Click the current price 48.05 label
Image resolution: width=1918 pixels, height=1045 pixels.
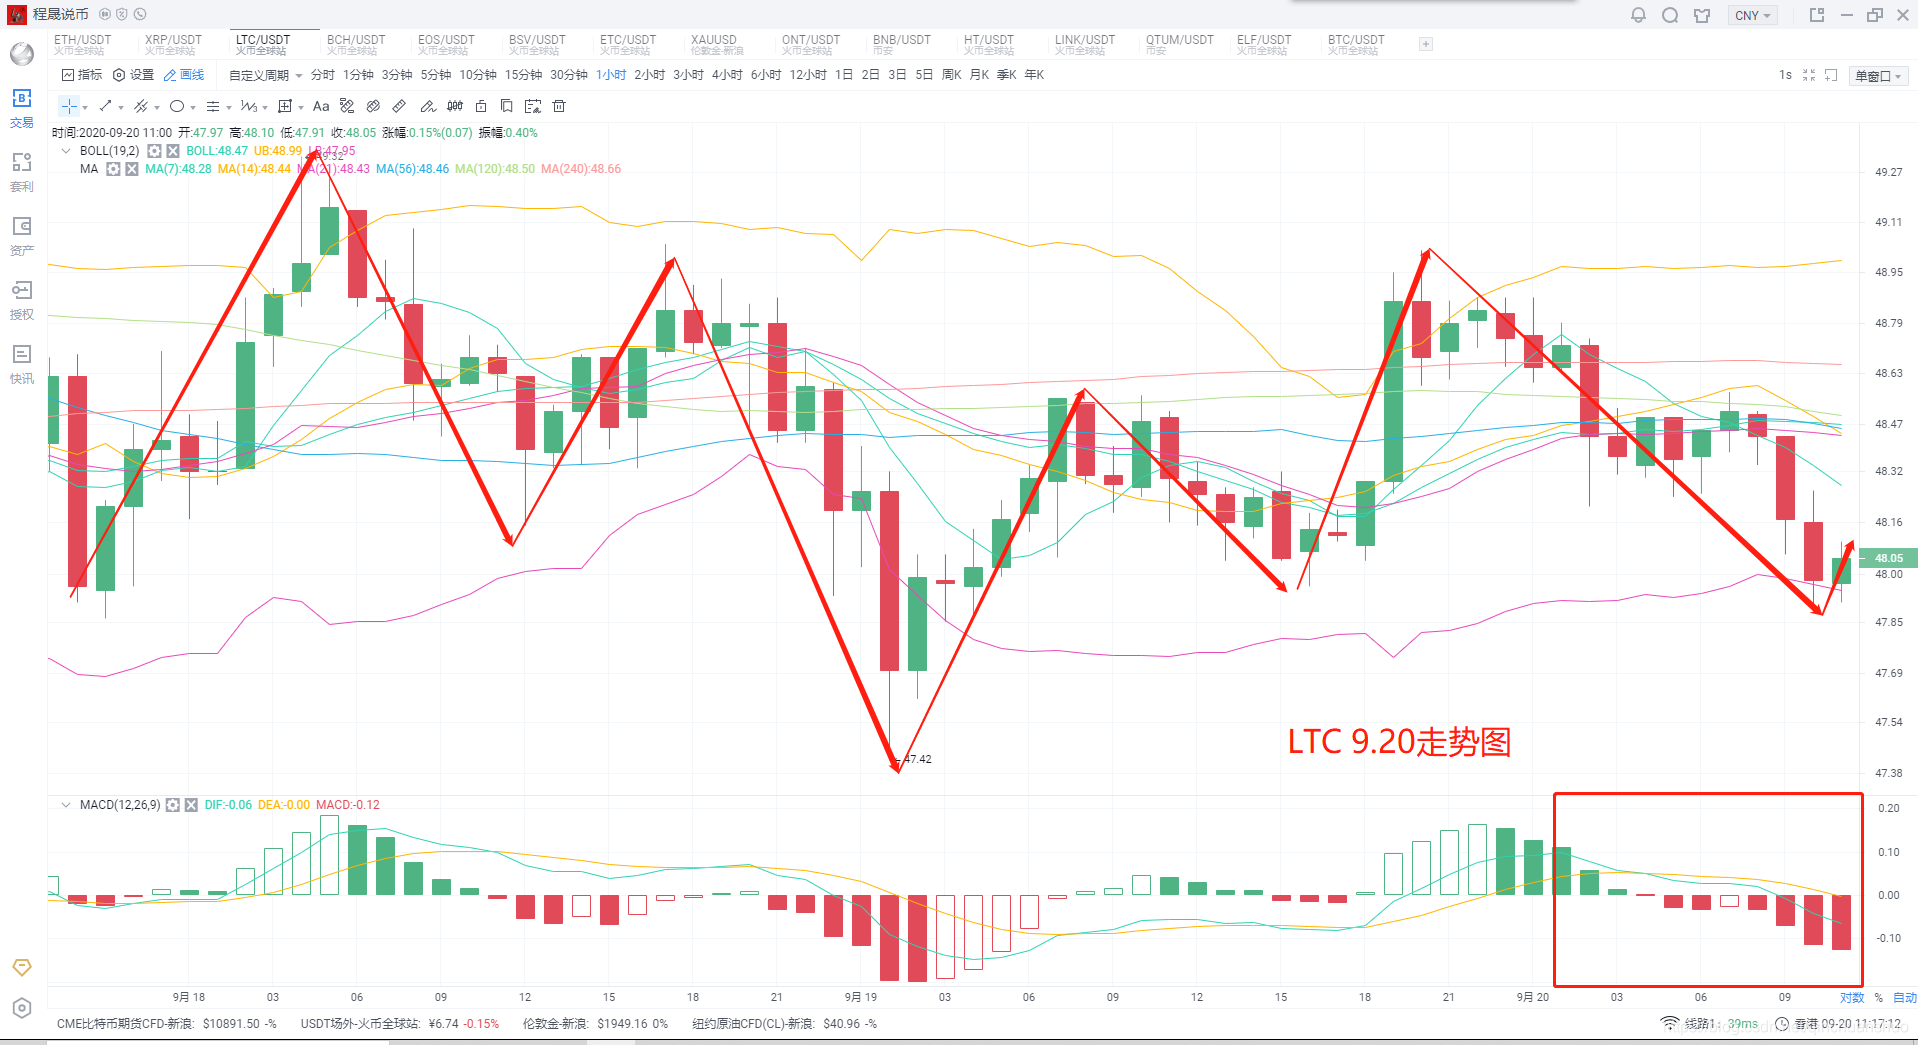point(1888,558)
